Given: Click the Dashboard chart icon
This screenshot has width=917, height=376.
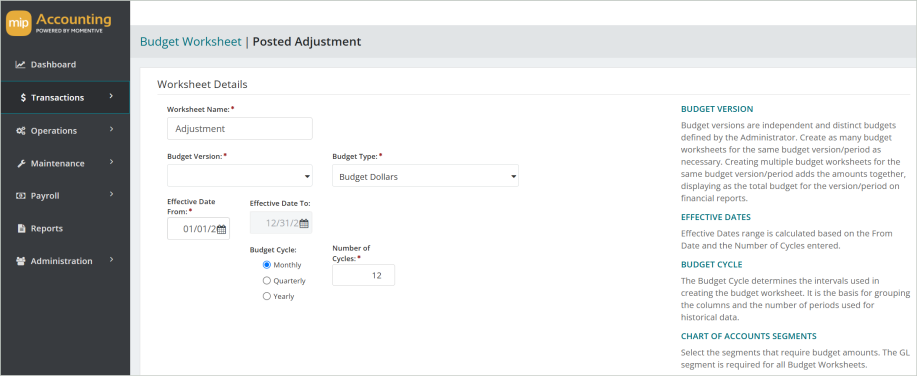Looking at the screenshot, I should 20,65.
